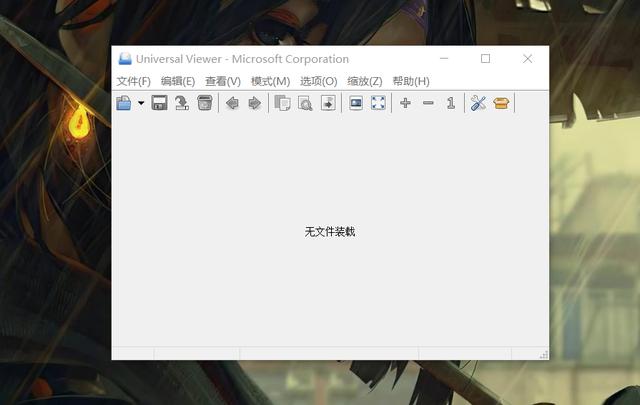Click the Copy toolbar icon
640x405 pixels.
pyautogui.click(x=282, y=103)
